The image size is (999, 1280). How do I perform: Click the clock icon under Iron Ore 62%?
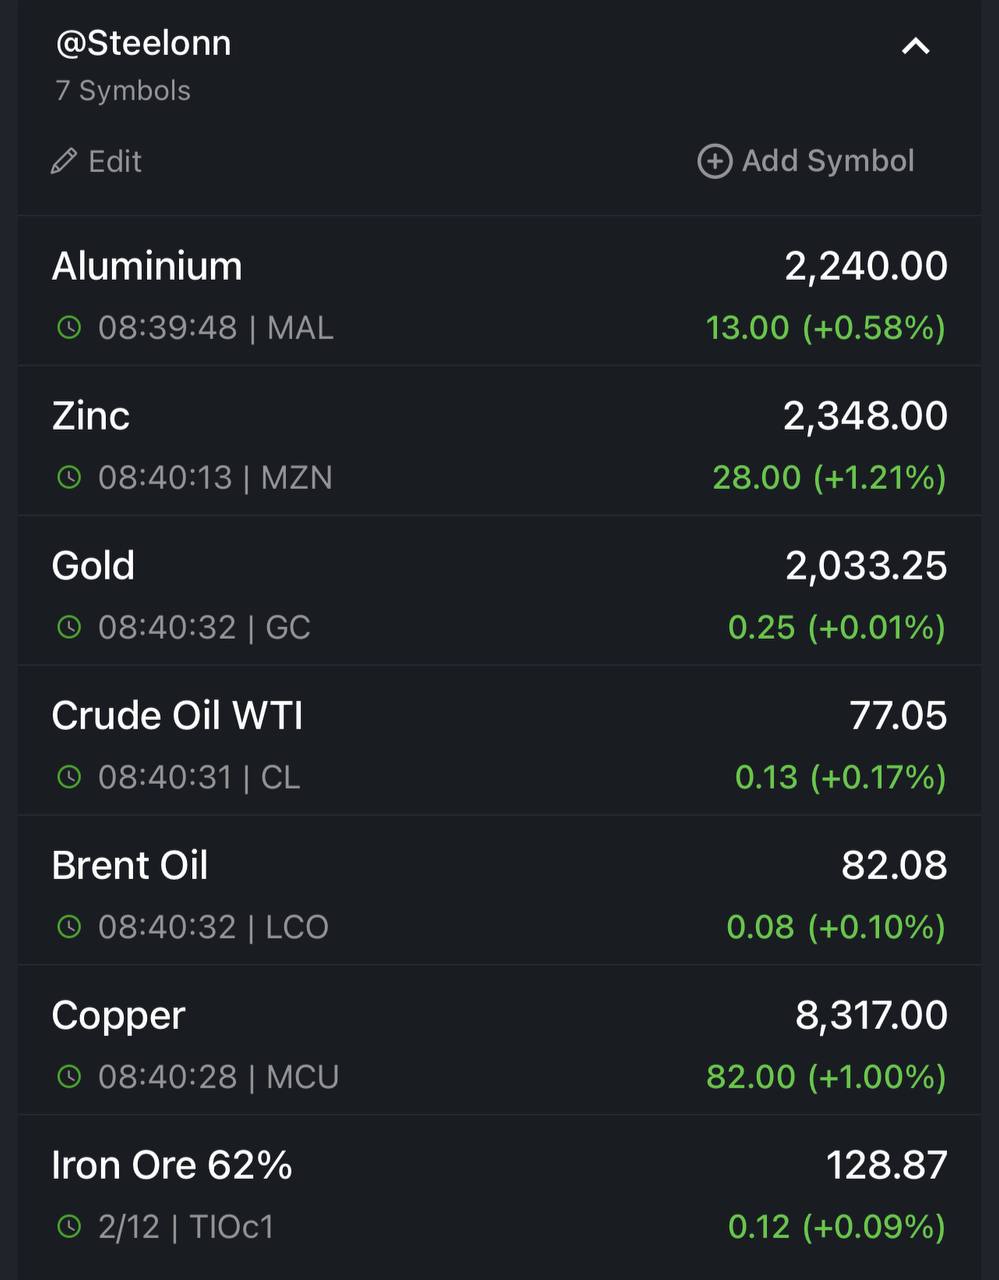click(69, 1227)
